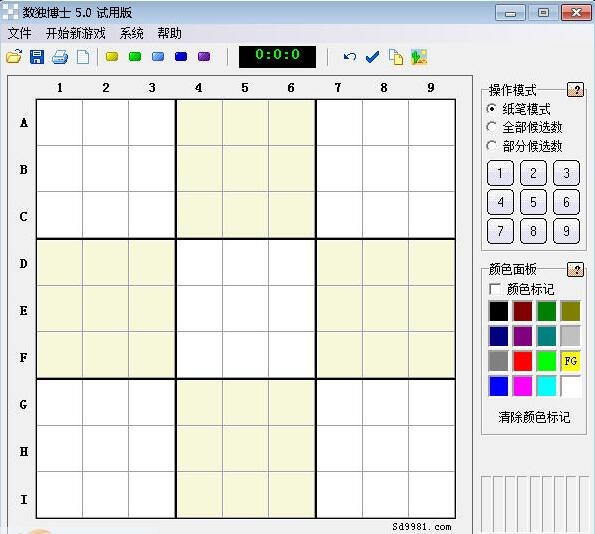Check the solution with the blue checkmark
Viewport: 595px width, 534px height.
[x=372, y=57]
